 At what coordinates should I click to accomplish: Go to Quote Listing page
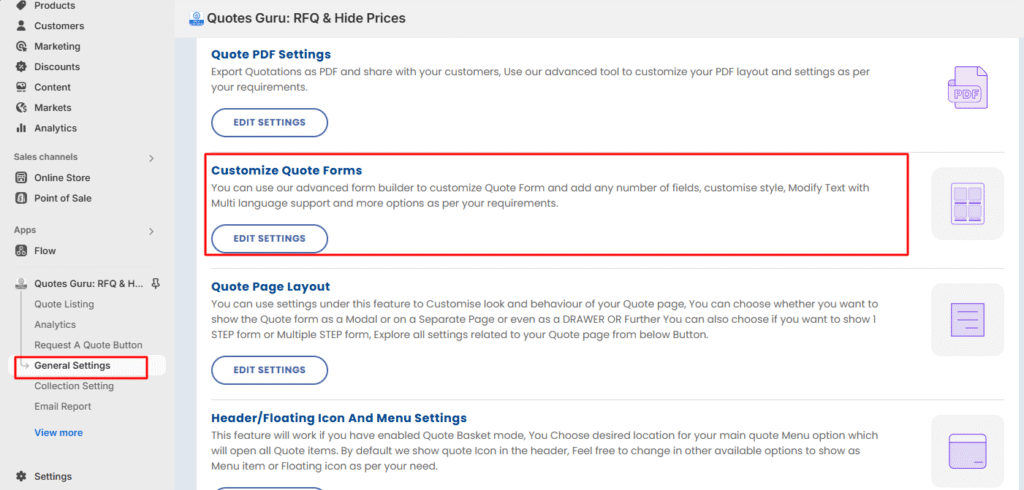(x=64, y=304)
